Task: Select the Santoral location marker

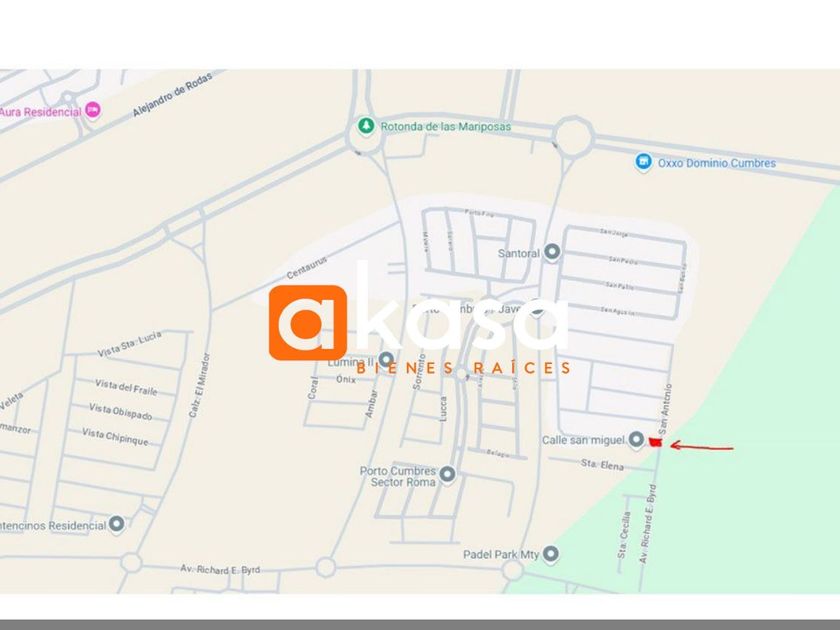Action: pos(552,252)
